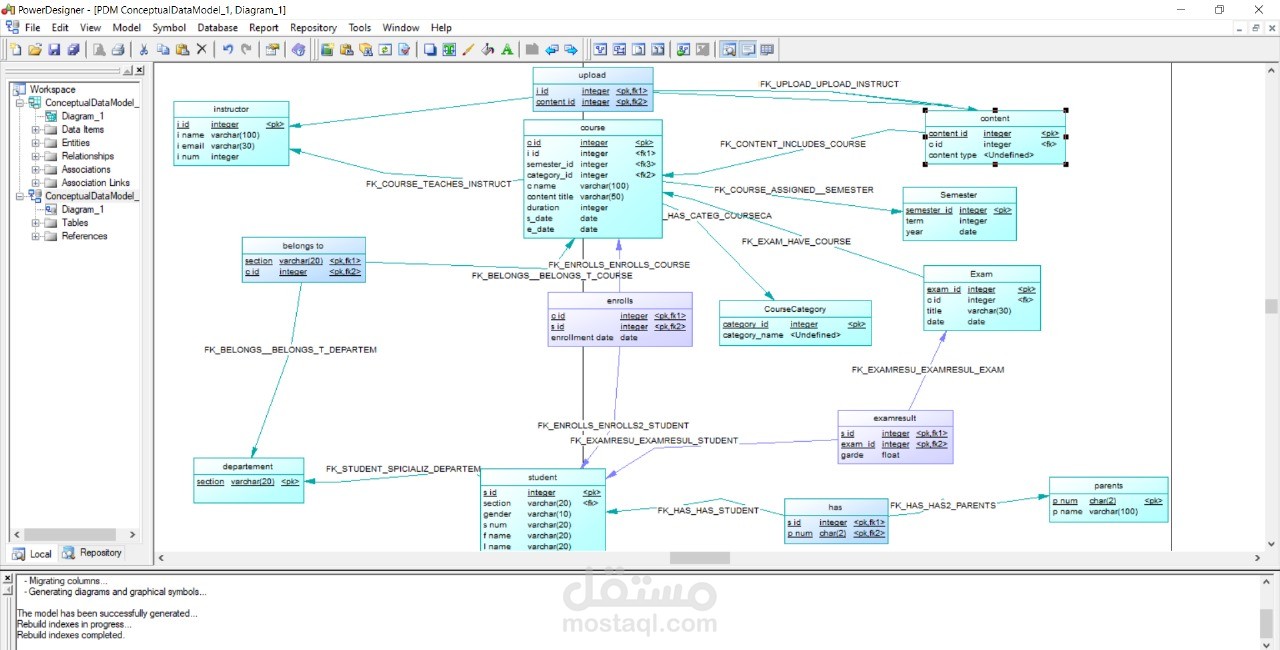Click the Save All toolbar icon
Viewport: 1280px width, 650px height.
(73, 49)
